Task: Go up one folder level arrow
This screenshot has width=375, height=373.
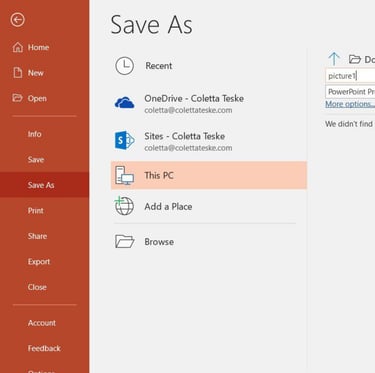Action: tap(334, 59)
